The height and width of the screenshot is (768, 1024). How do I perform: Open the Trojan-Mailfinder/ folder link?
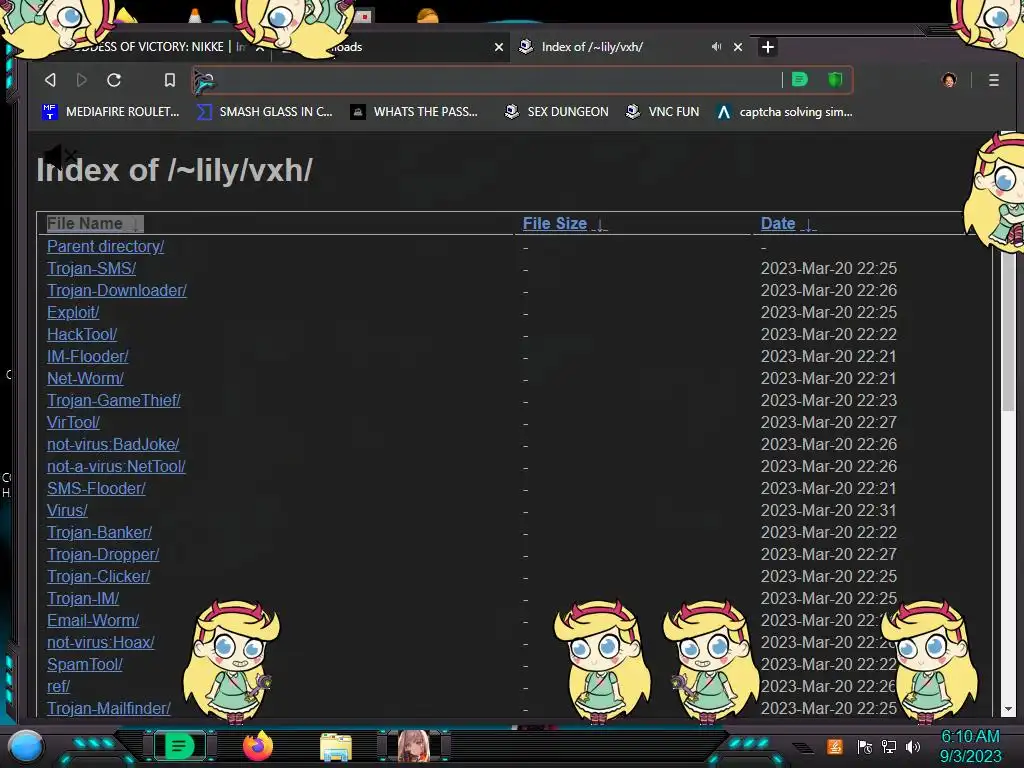coord(108,709)
